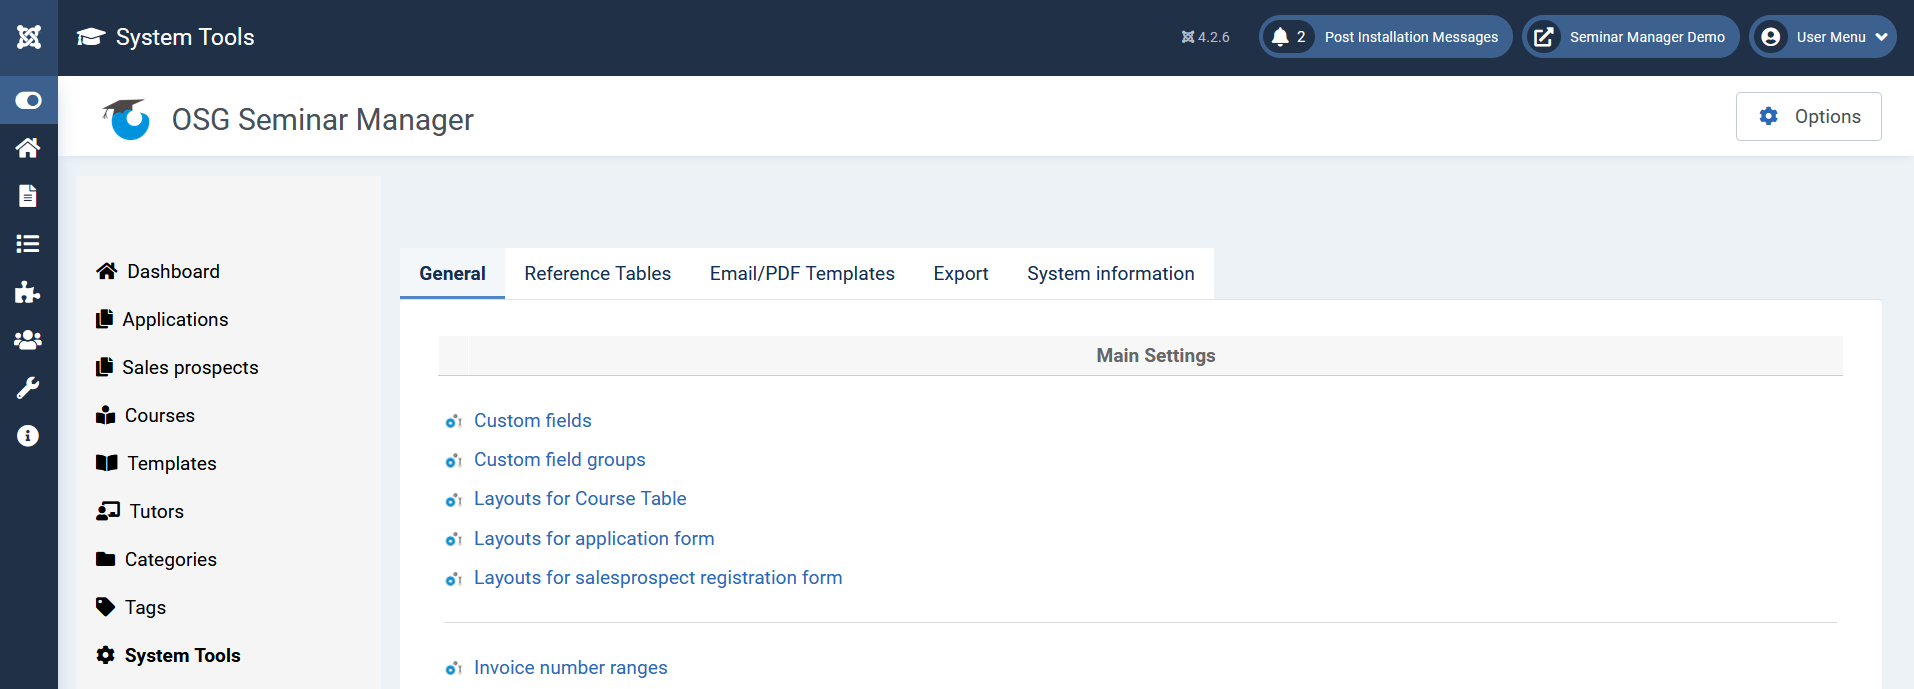Image resolution: width=1914 pixels, height=689 pixels.
Task: Open the Components puzzle sidebar icon
Action: click(28, 292)
